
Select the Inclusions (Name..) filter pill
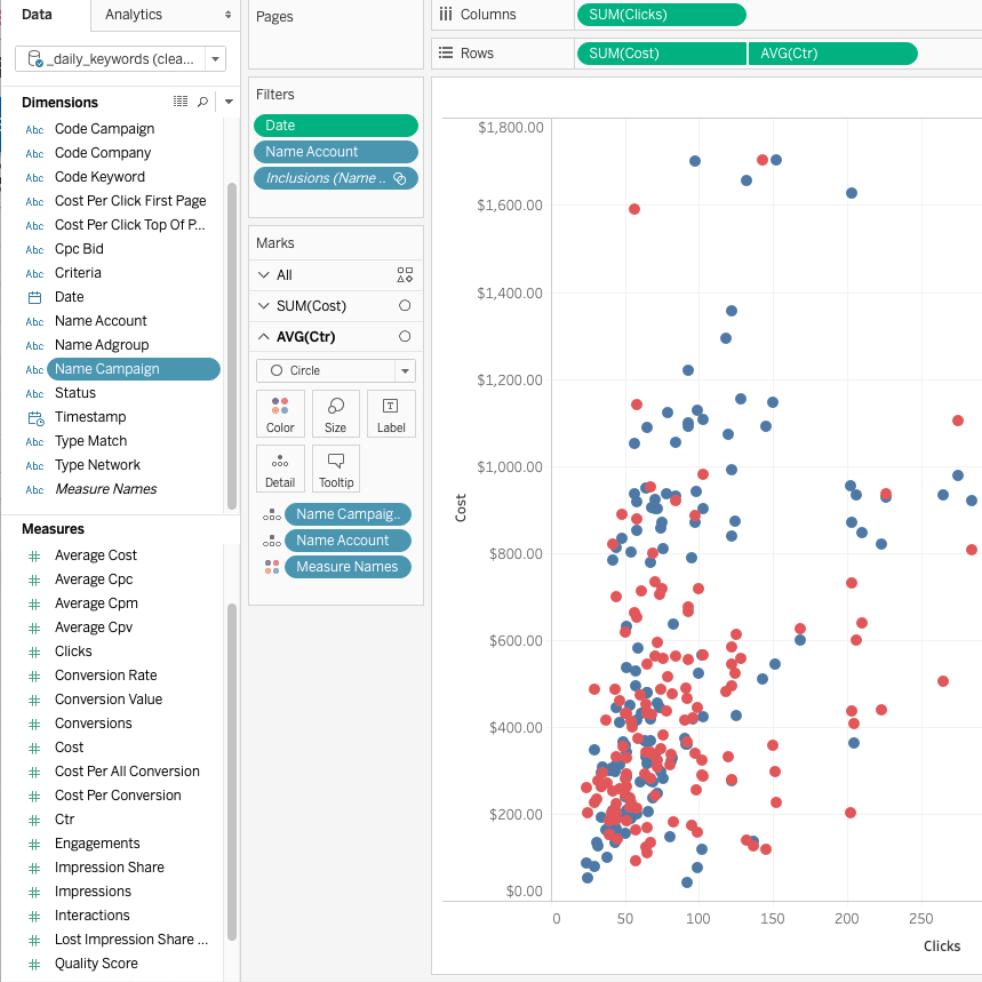coord(336,178)
